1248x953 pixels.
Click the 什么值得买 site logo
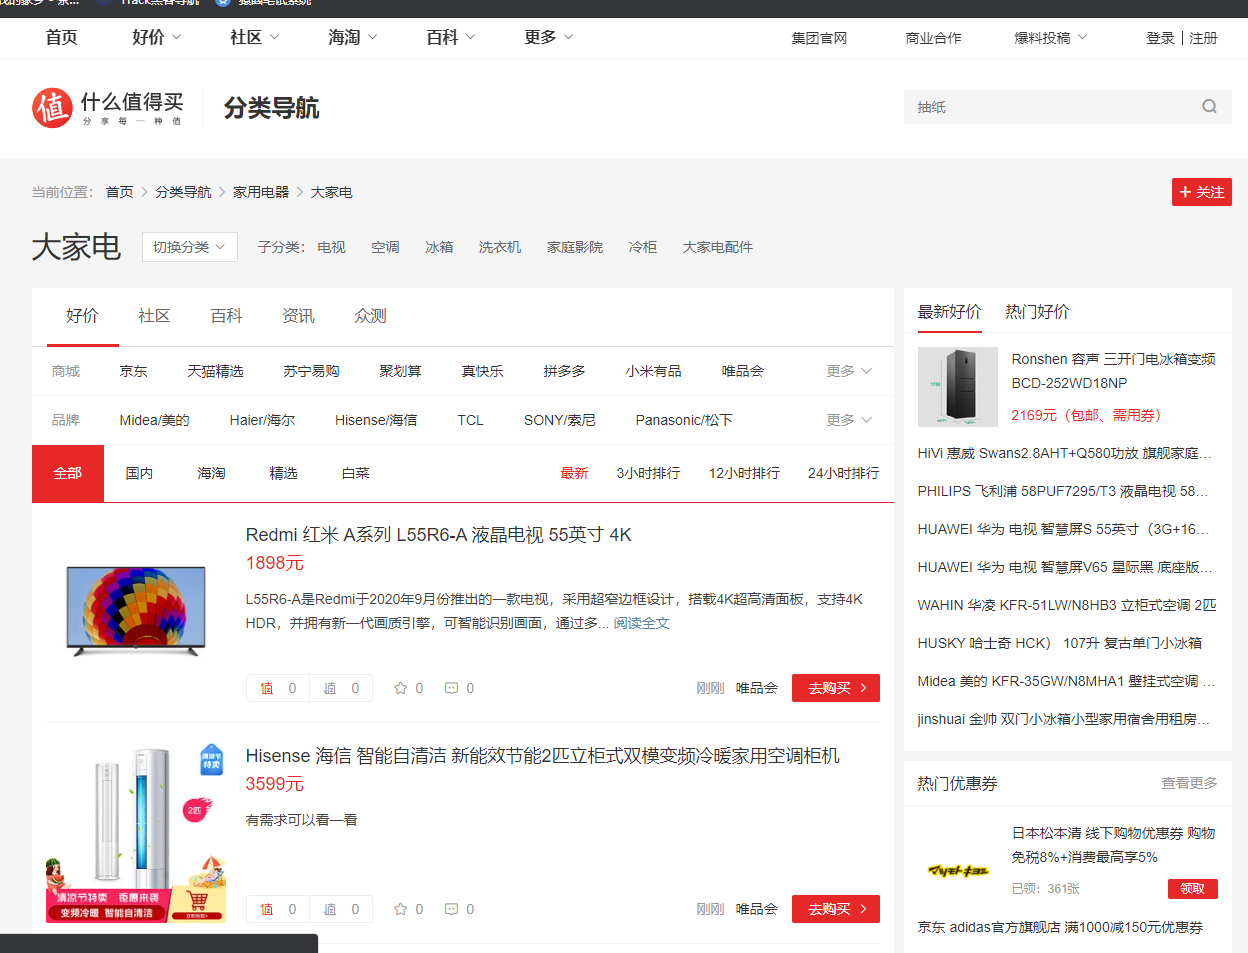coord(108,108)
